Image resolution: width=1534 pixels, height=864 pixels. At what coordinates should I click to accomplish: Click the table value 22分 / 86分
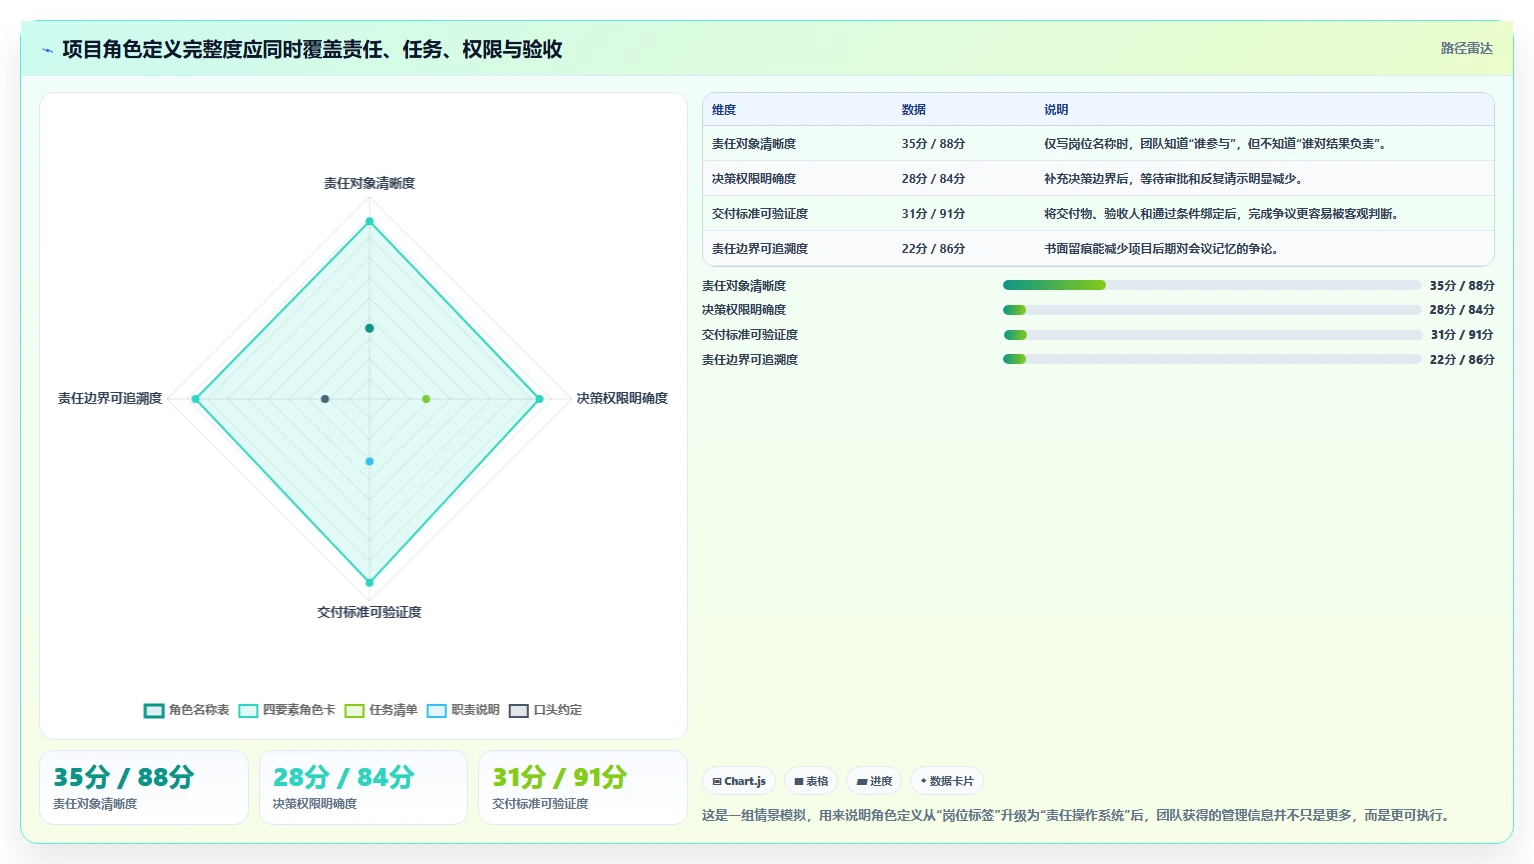pos(933,249)
